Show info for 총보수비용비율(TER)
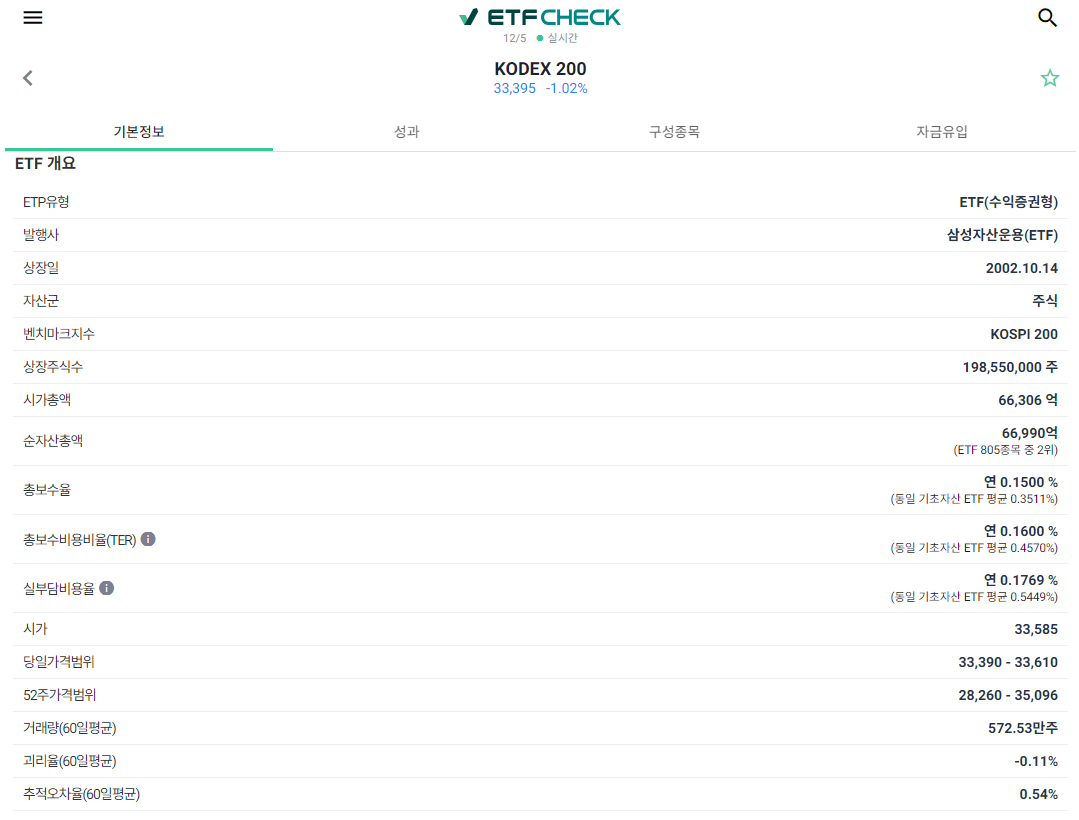 (x=148, y=539)
